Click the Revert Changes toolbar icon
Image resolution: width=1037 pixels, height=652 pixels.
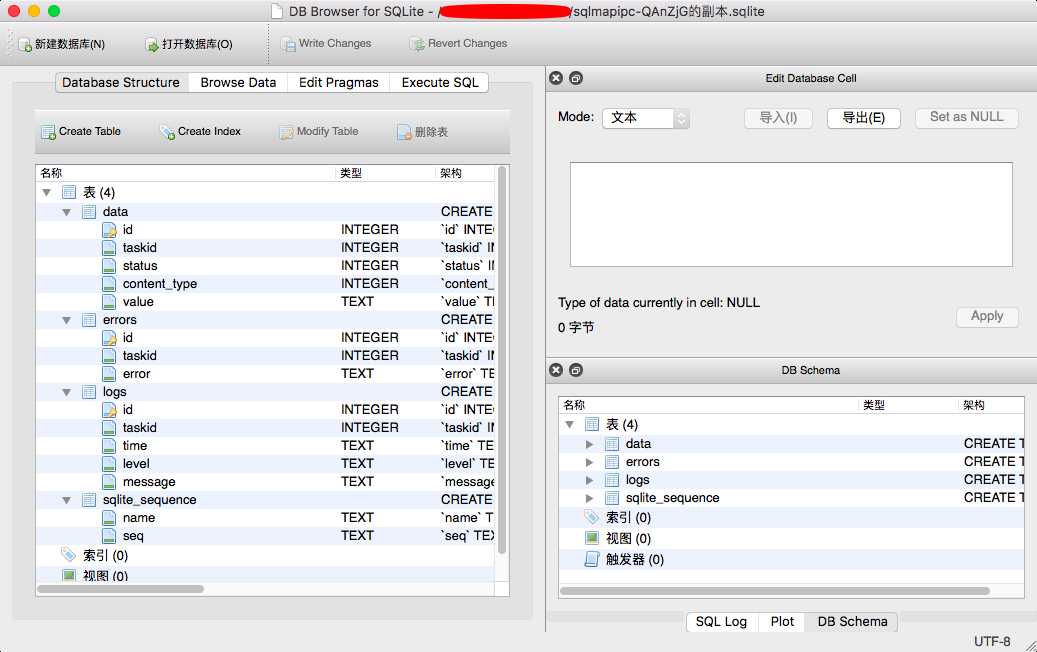click(x=417, y=44)
